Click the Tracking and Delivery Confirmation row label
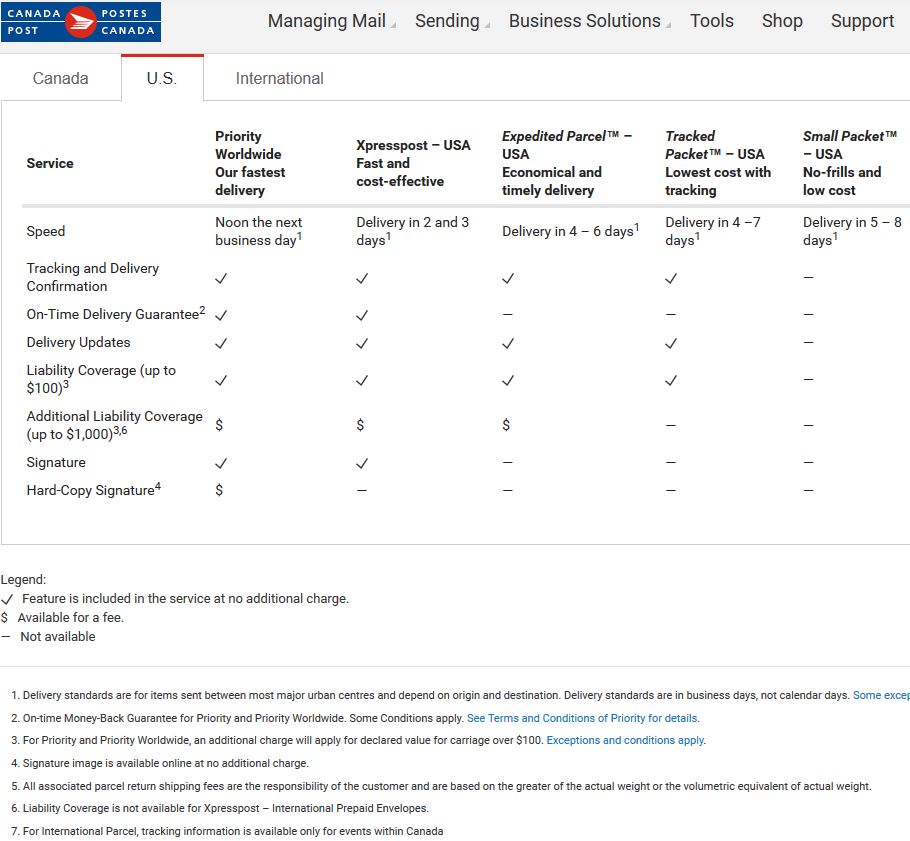The height and width of the screenshot is (841, 910). coord(93,277)
